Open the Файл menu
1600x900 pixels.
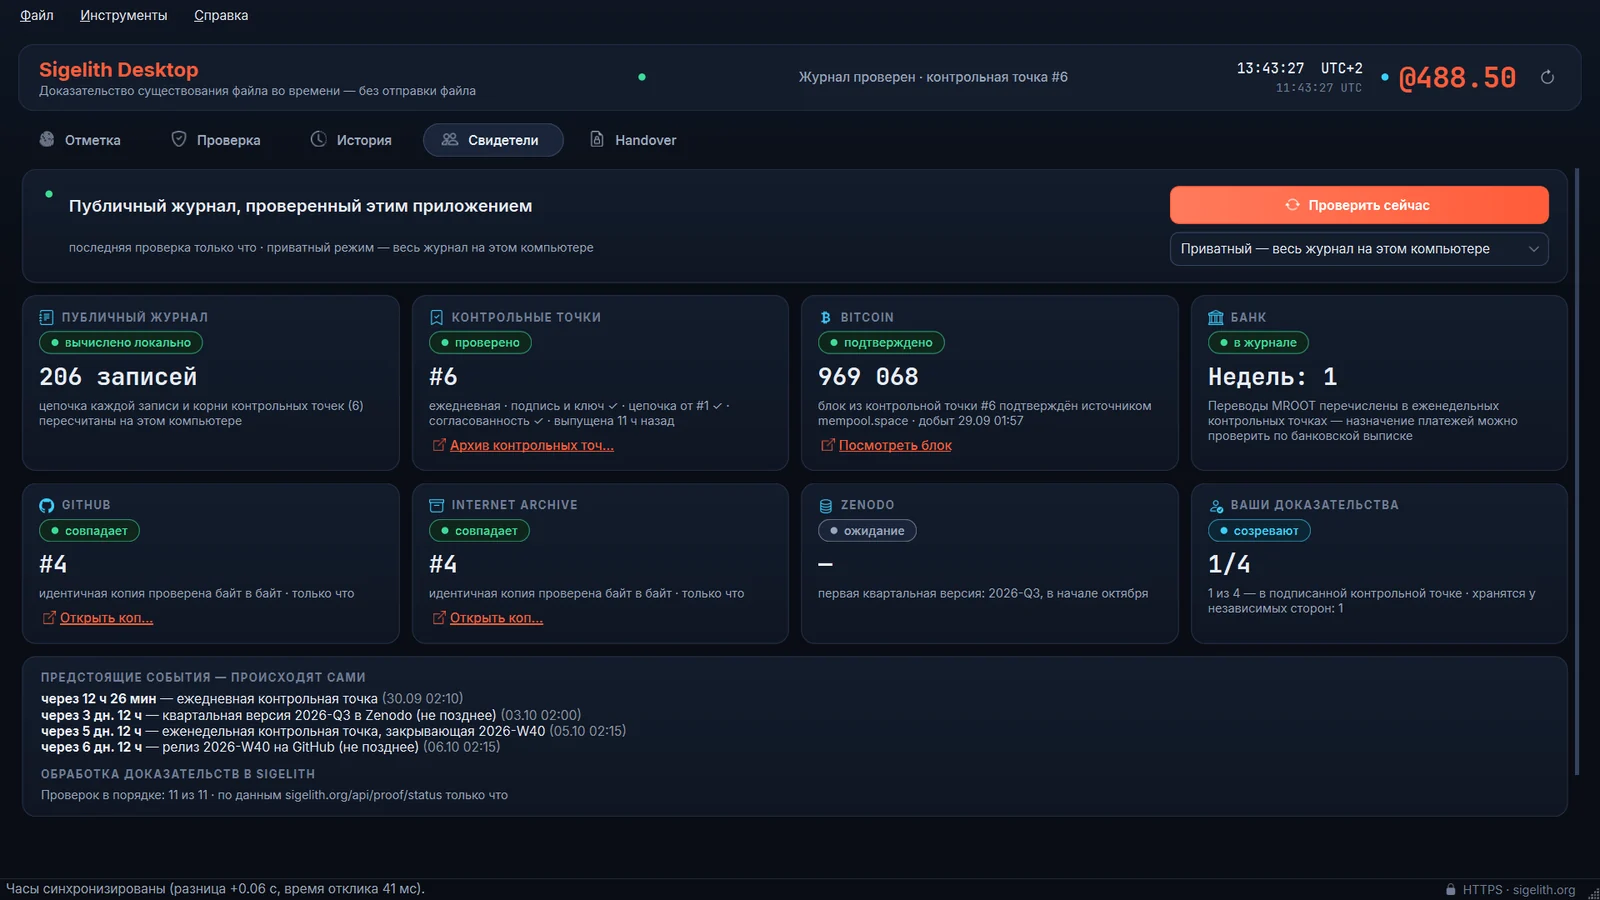37,15
